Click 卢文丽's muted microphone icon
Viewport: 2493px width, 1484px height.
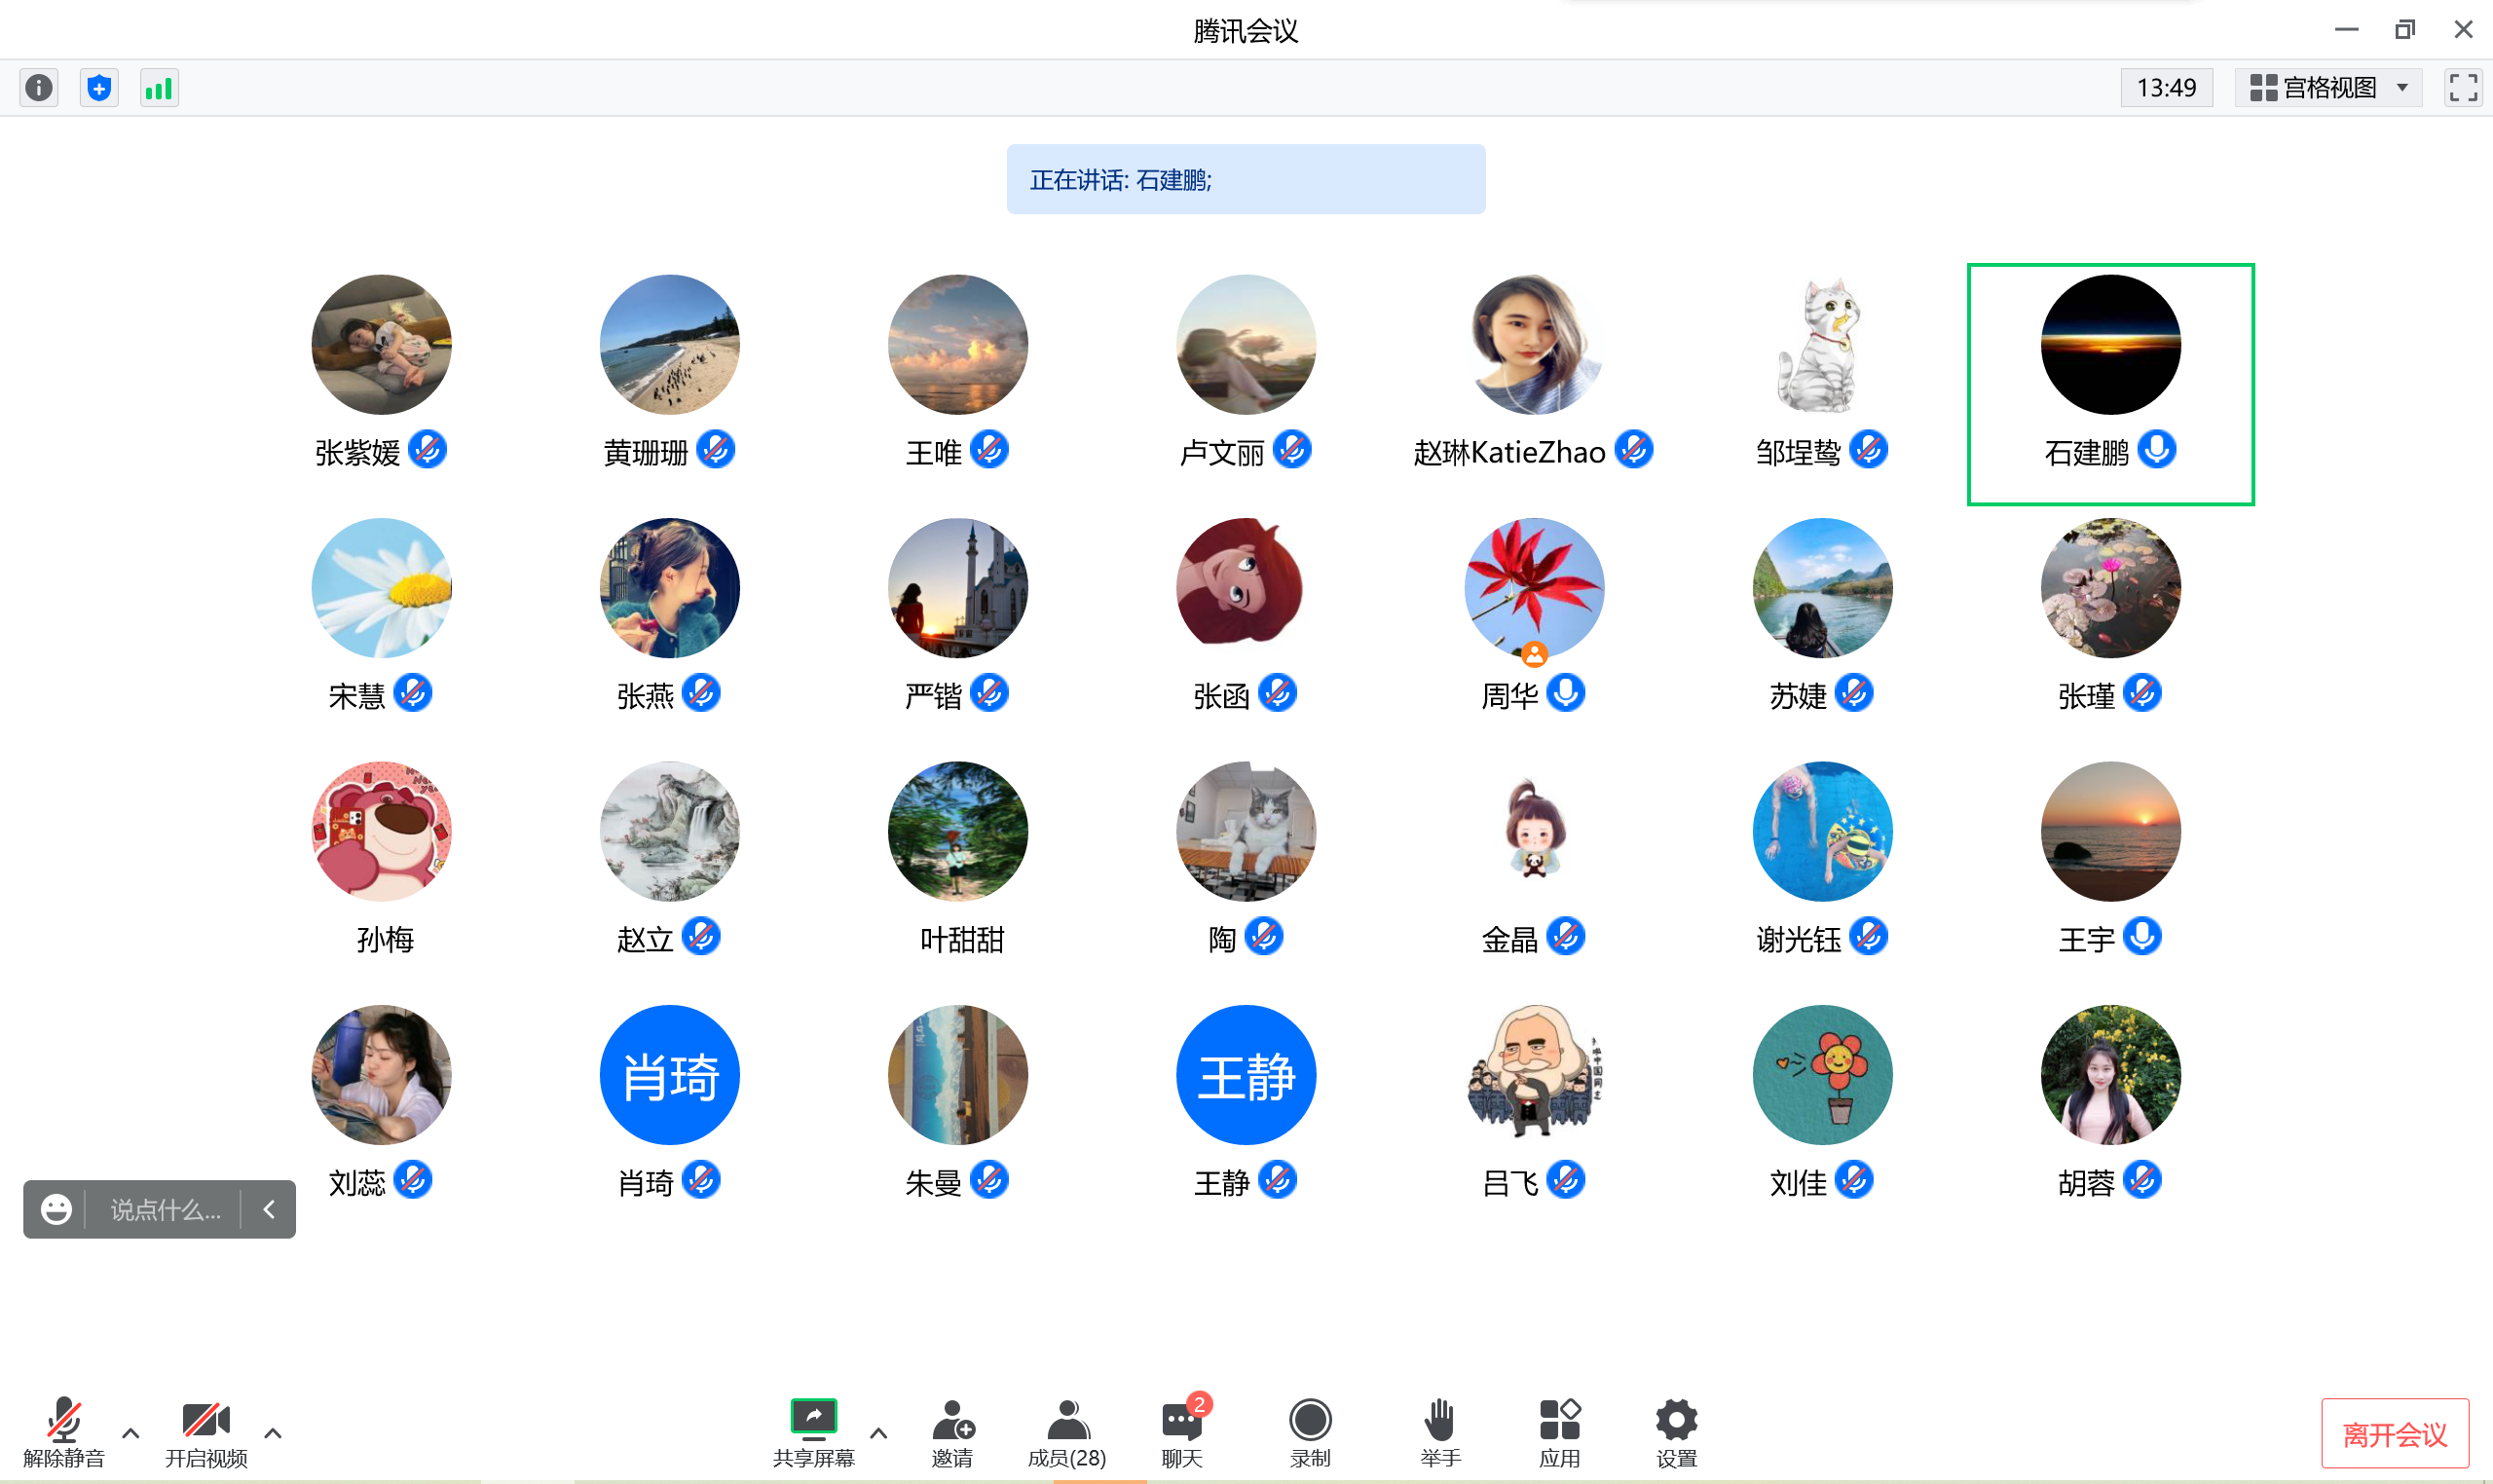[x=1293, y=451]
